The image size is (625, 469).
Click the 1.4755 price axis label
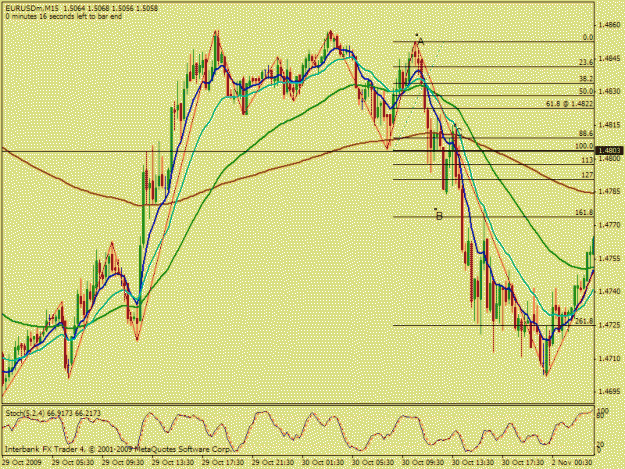(x=610, y=259)
